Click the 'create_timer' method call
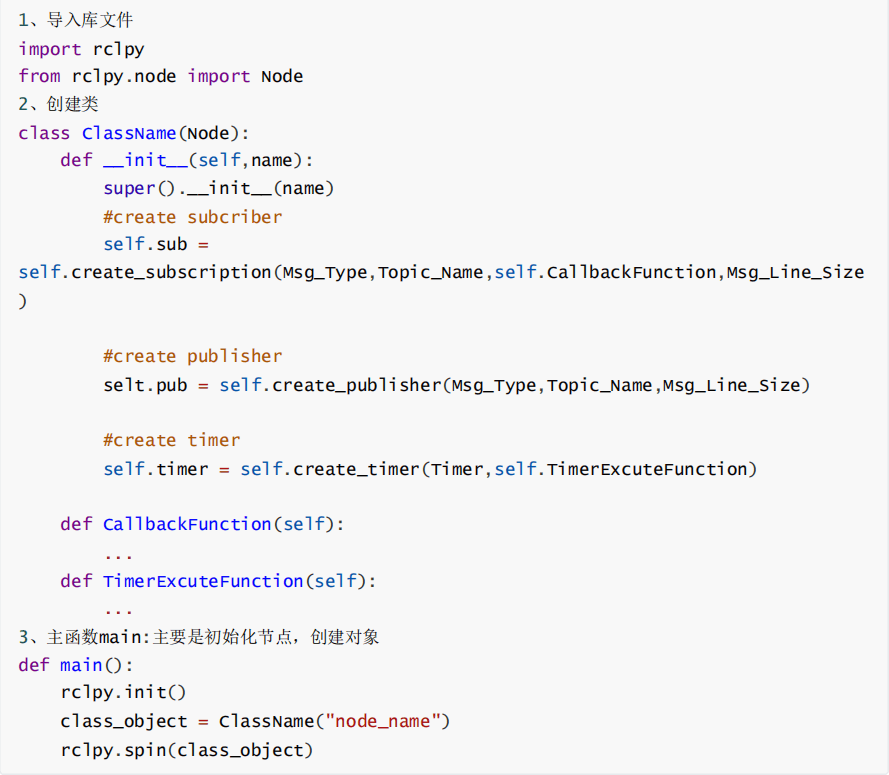889x775 pixels. [356, 469]
